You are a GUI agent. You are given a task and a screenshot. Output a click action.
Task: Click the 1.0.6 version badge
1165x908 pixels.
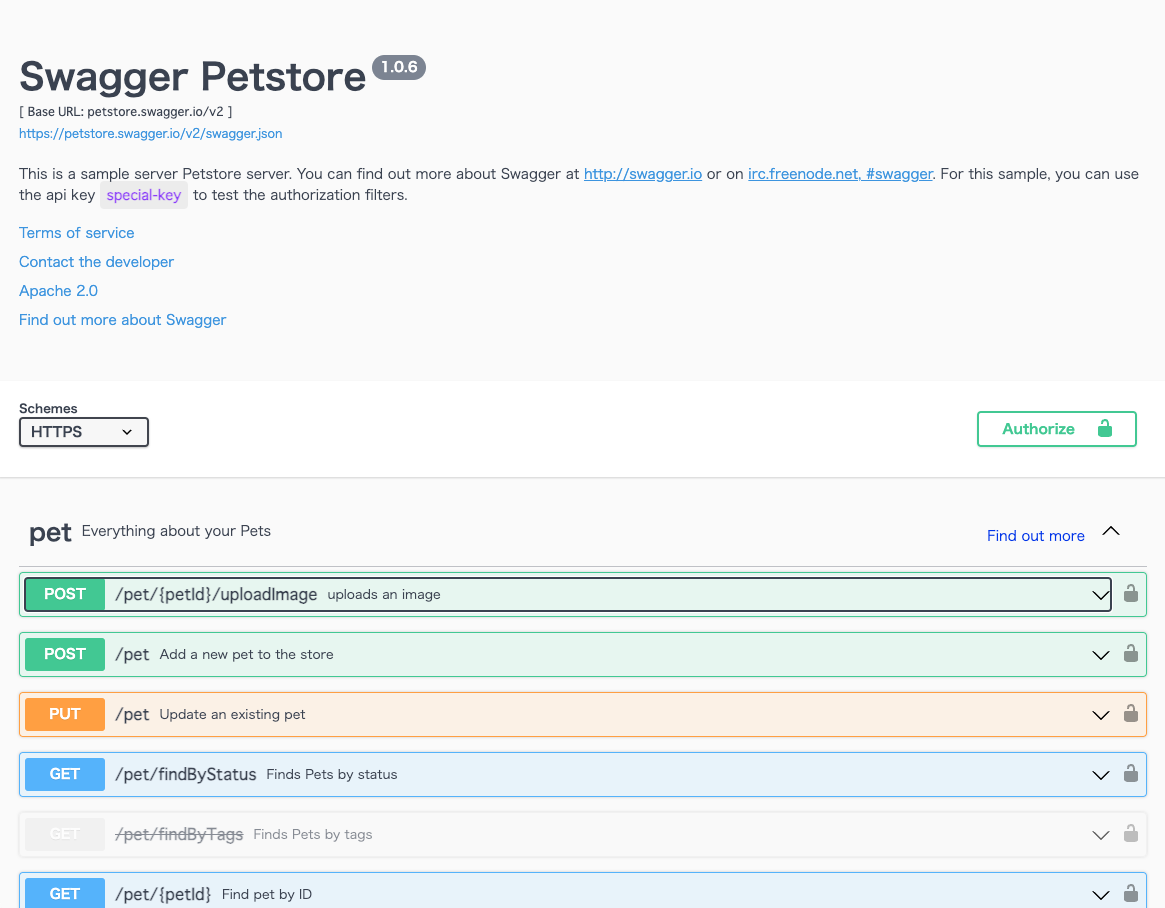pos(399,67)
